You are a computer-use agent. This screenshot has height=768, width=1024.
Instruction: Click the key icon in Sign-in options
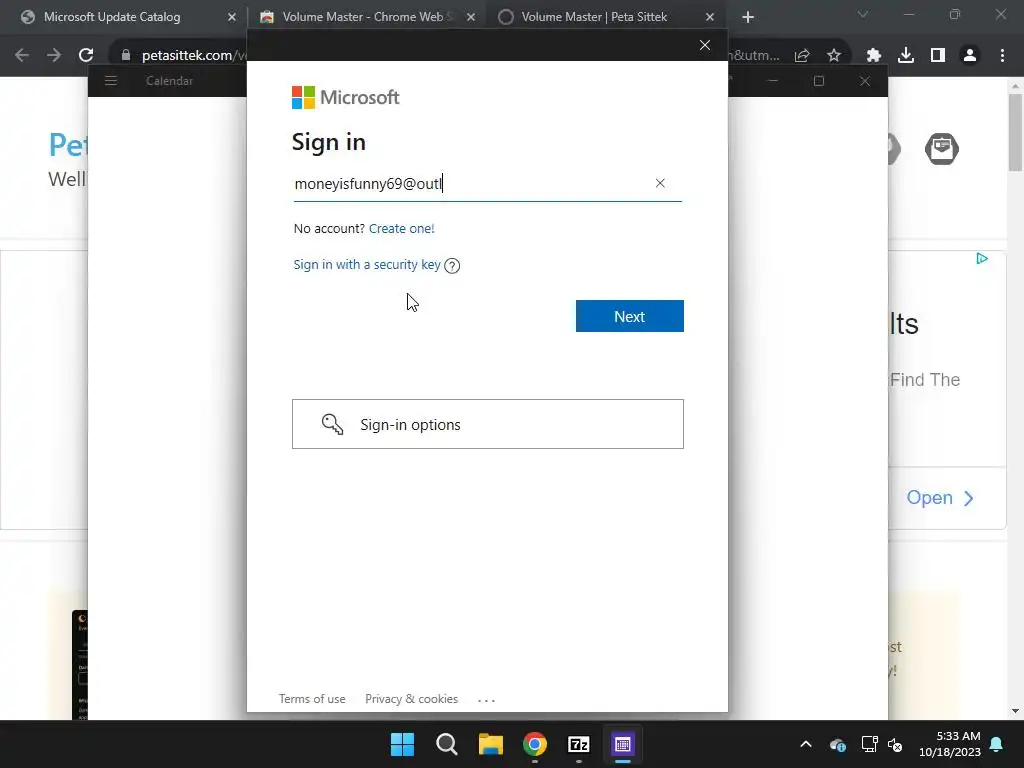tap(332, 424)
